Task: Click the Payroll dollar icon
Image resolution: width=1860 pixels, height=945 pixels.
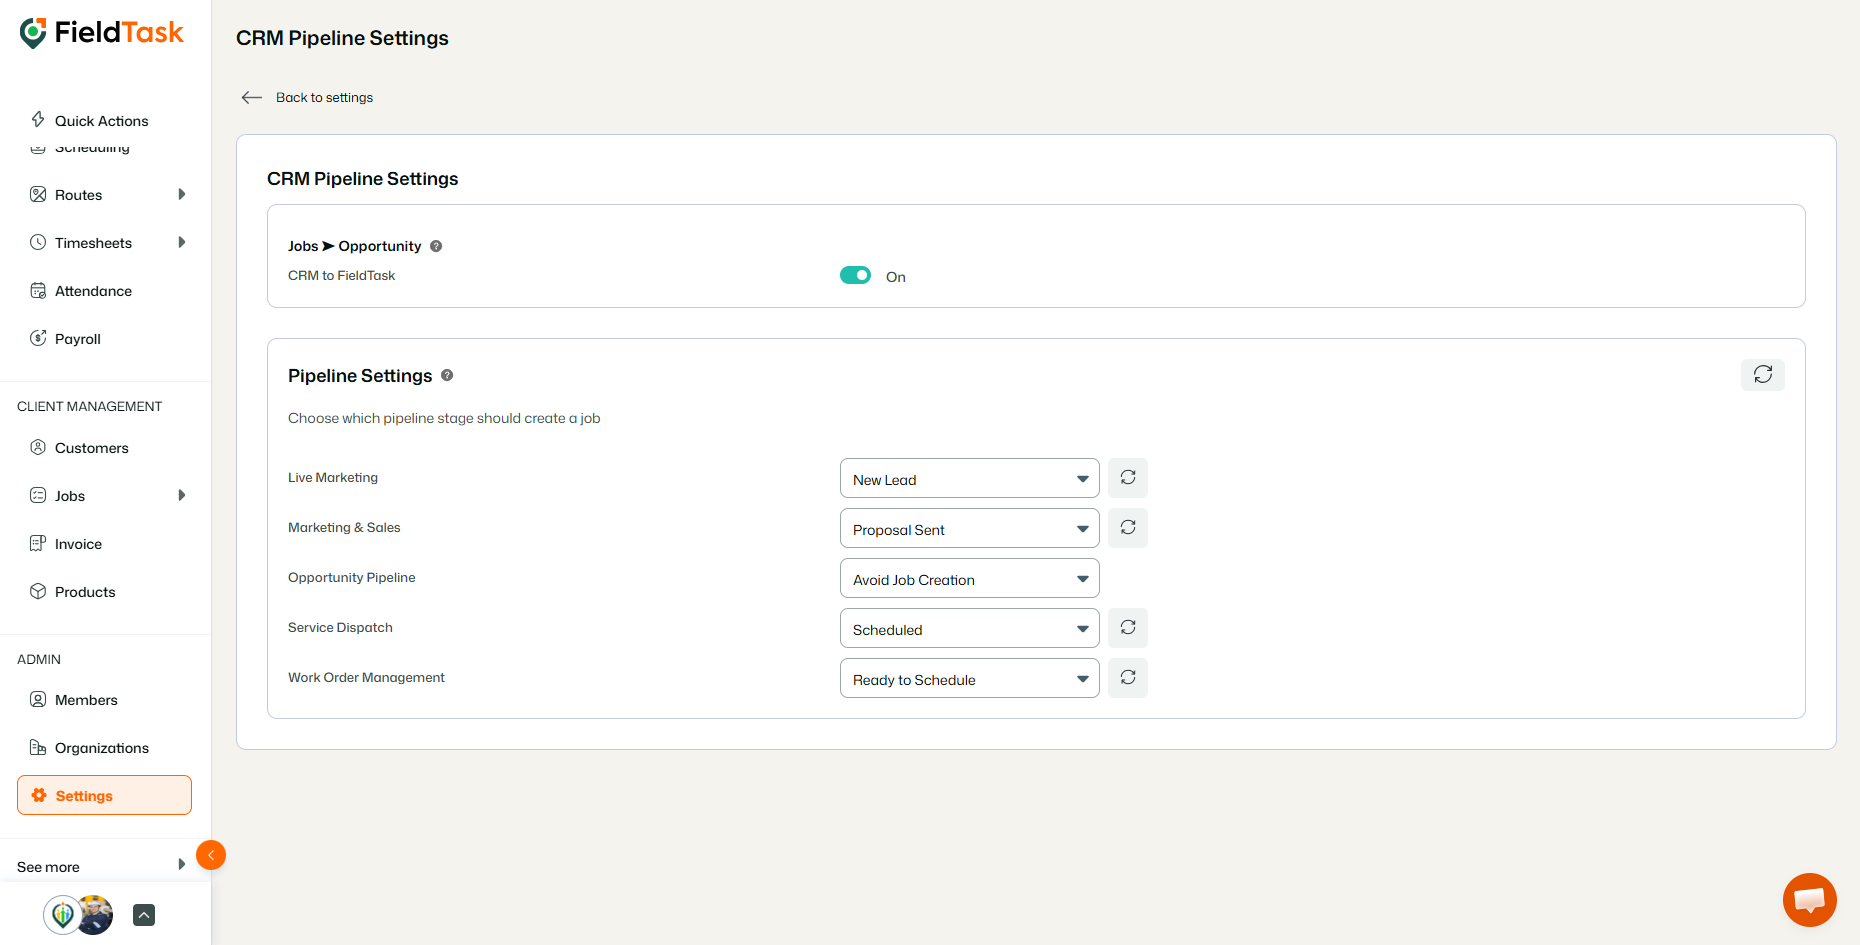Action: click(38, 338)
